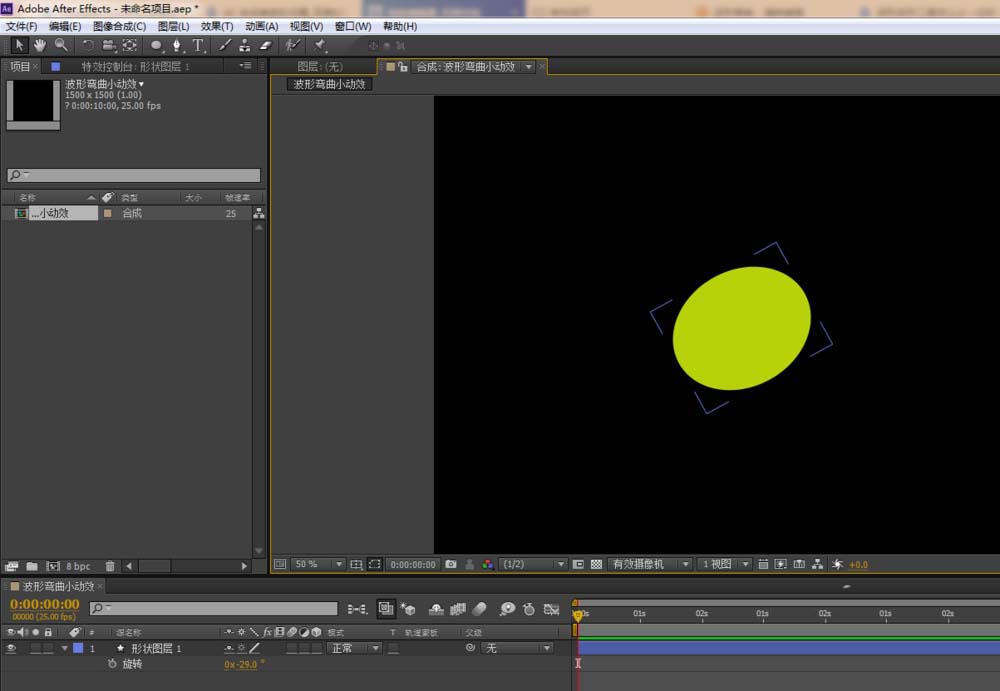Open the 有效摄像机 camera dropdown

650,564
